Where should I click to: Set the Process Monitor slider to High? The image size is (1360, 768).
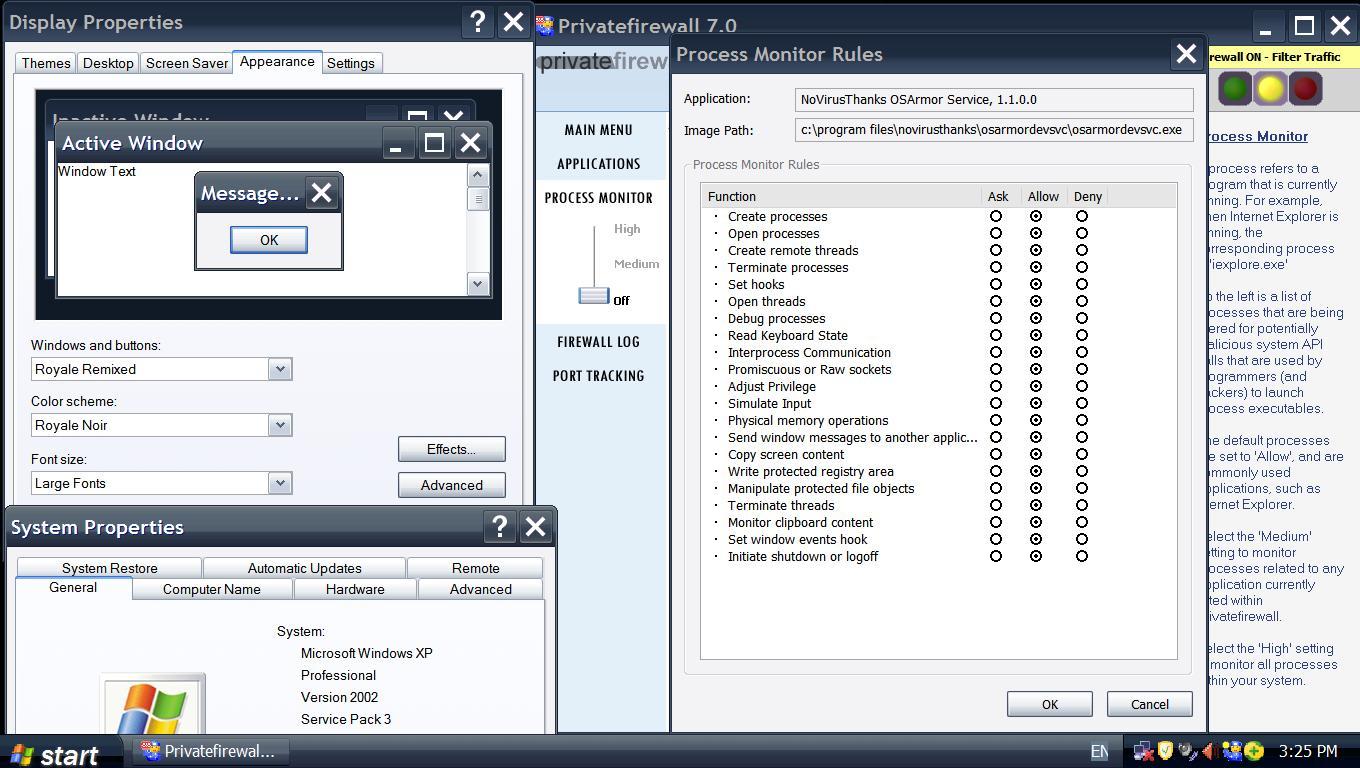[627, 229]
